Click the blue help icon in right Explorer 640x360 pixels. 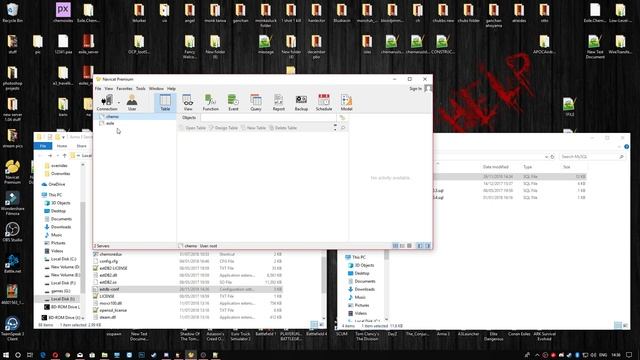pyautogui.click(x=626, y=147)
